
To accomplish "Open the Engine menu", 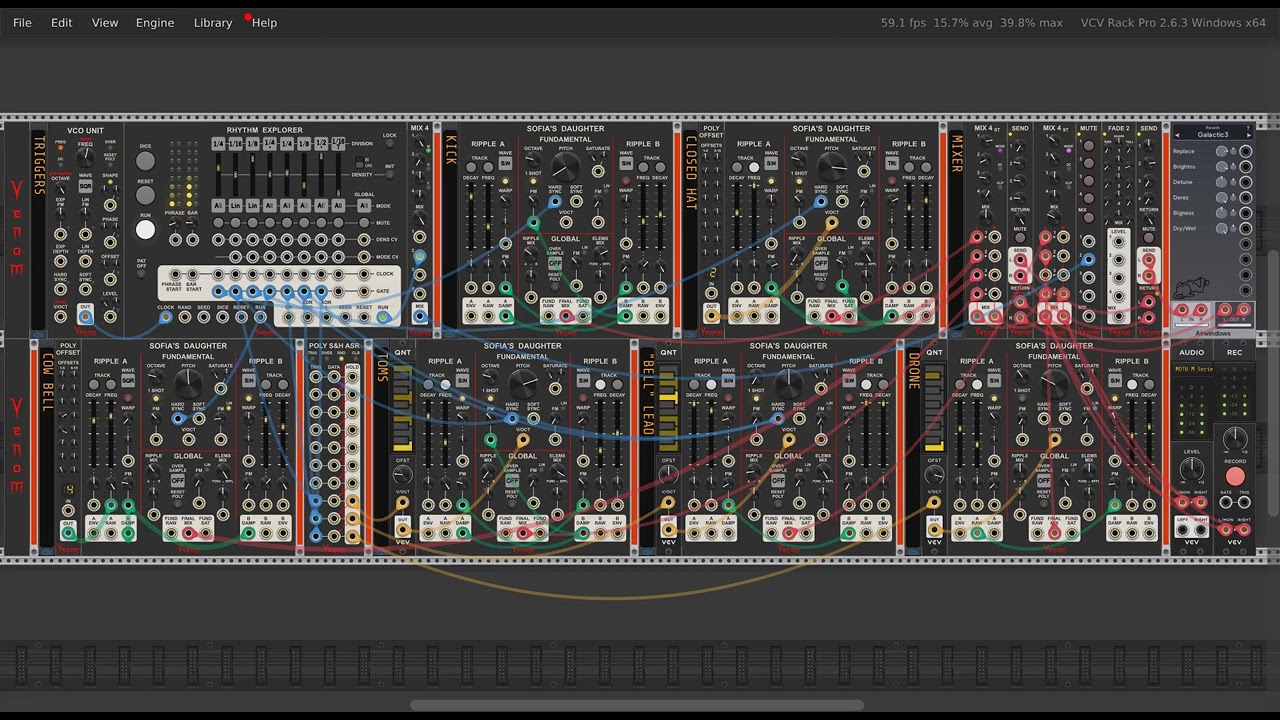I will tap(155, 22).
